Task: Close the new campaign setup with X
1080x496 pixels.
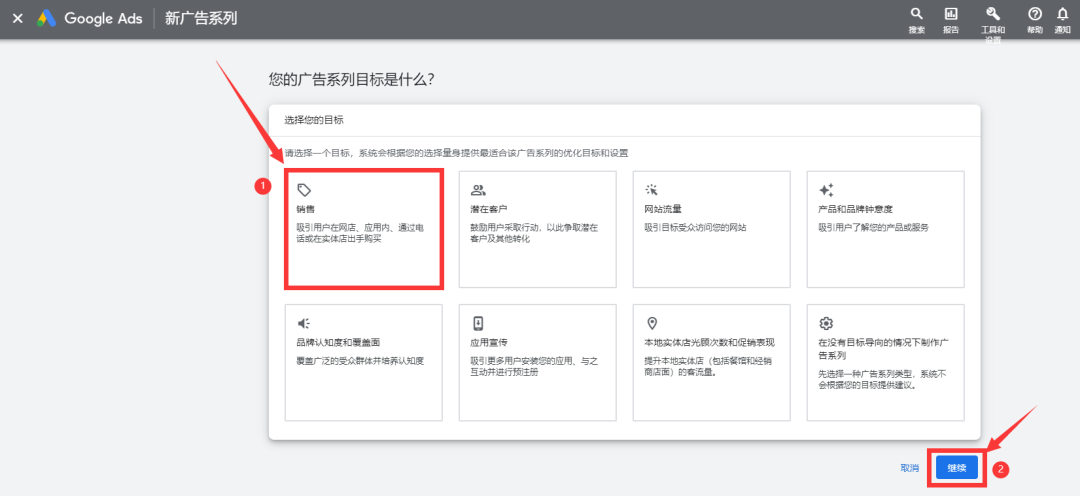Action: click(17, 19)
